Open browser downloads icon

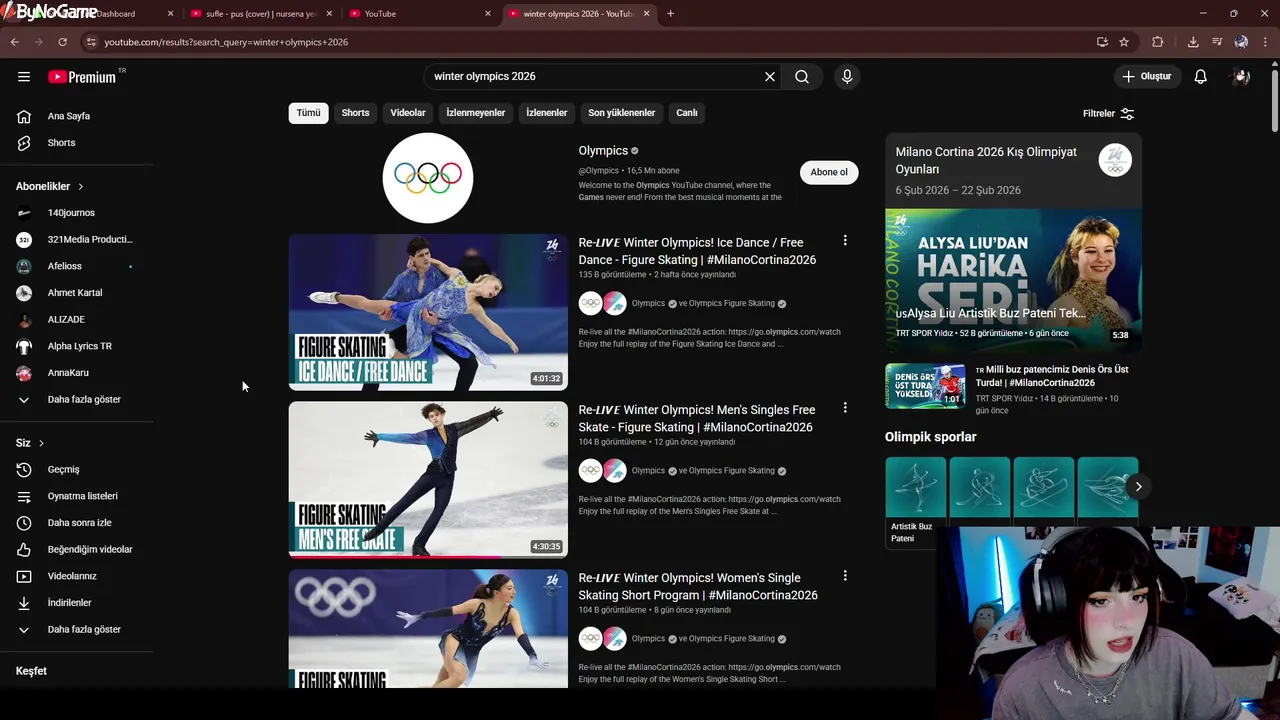(x=1193, y=42)
